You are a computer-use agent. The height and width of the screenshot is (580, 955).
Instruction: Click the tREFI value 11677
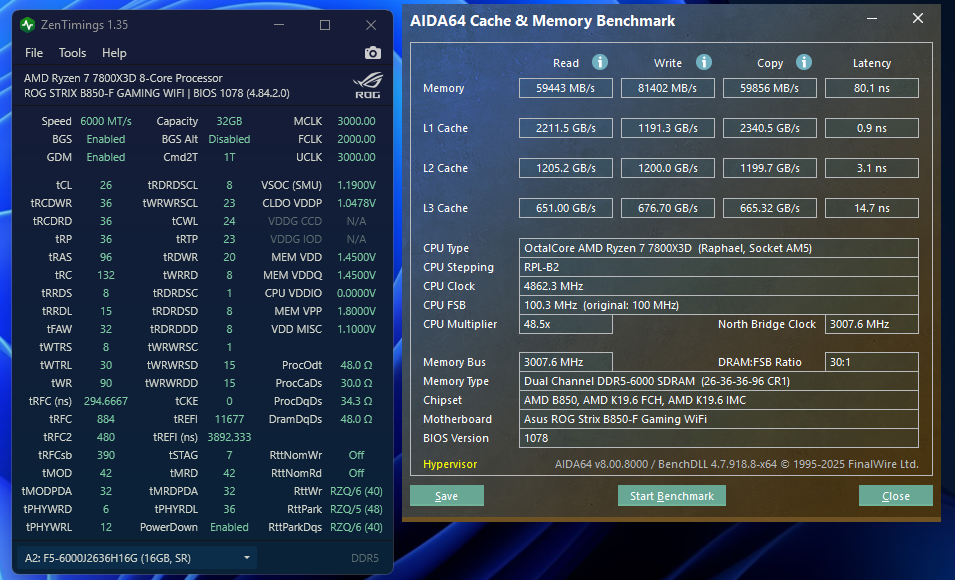pos(230,419)
